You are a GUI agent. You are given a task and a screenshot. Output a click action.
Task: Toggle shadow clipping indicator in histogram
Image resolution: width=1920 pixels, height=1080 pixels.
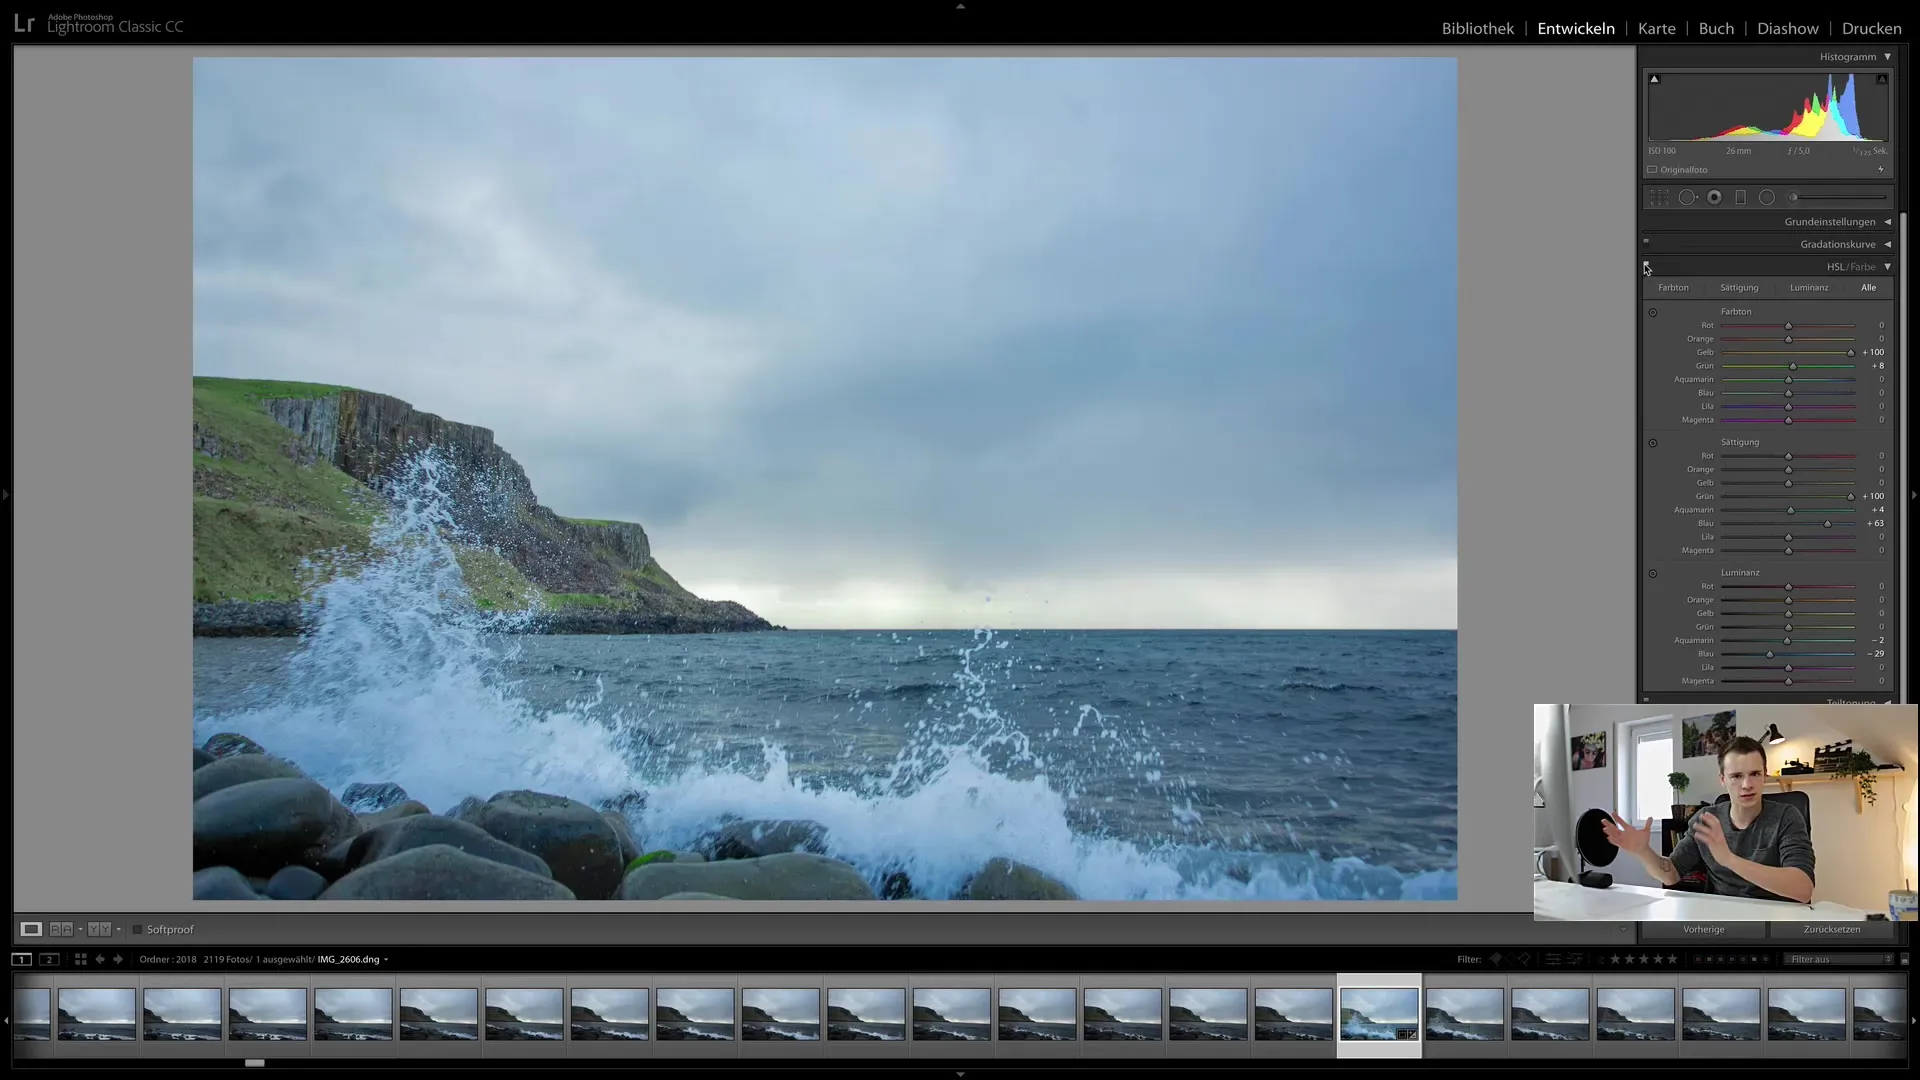coord(1654,79)
